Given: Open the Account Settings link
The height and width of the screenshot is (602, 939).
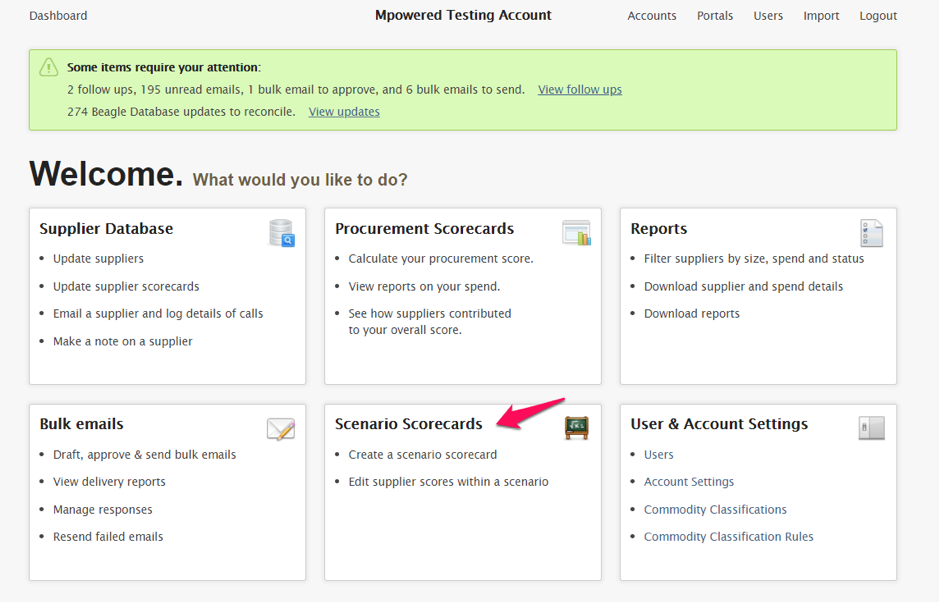Looking at the screenshot, I should (689, 482).
